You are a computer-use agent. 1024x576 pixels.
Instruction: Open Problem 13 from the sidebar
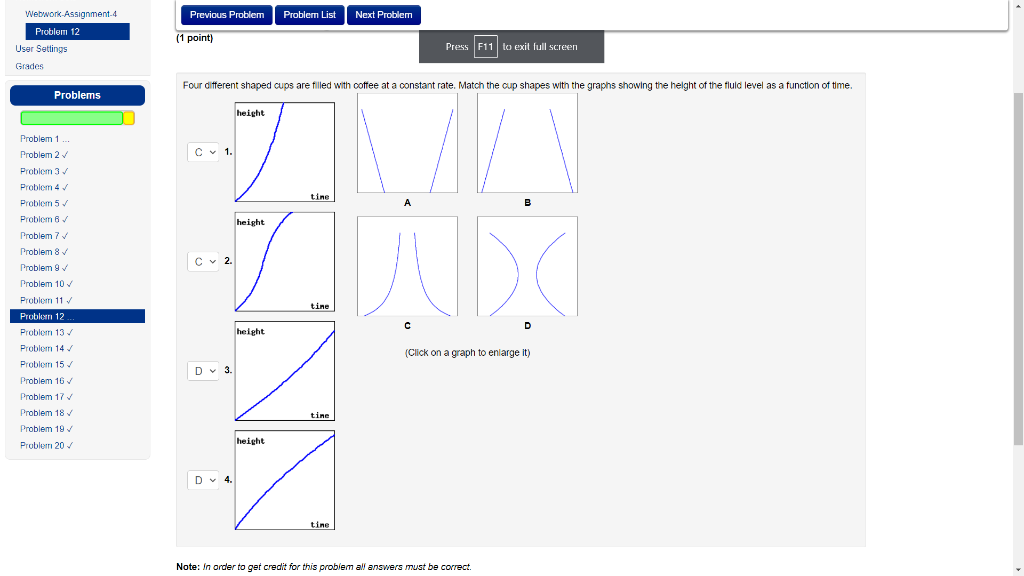click(x=44, y=331)
